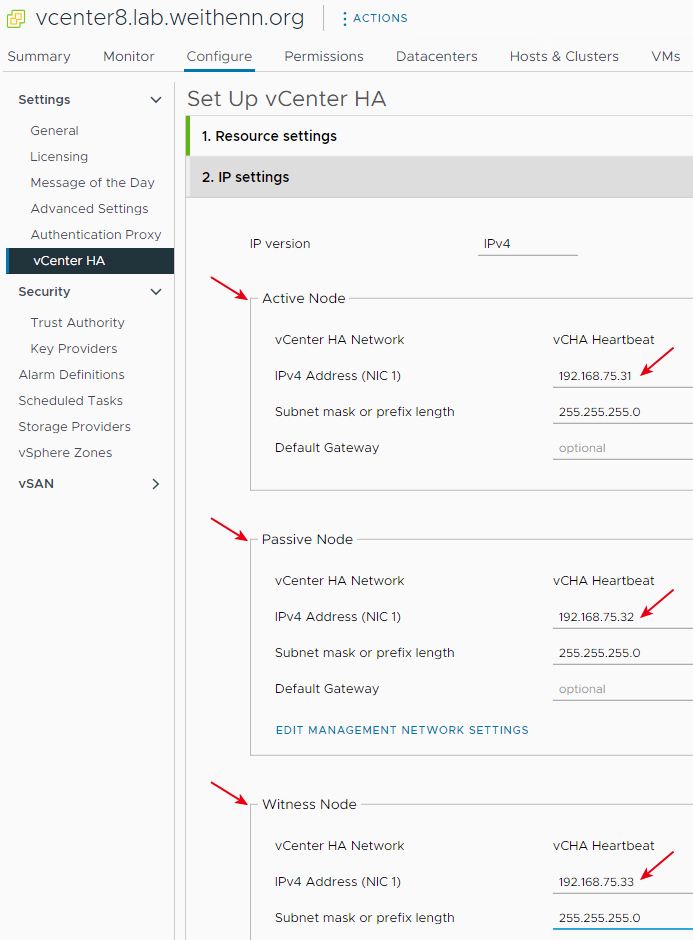Open the Permissions tab

pyautogui.click(x=324, y=56)
